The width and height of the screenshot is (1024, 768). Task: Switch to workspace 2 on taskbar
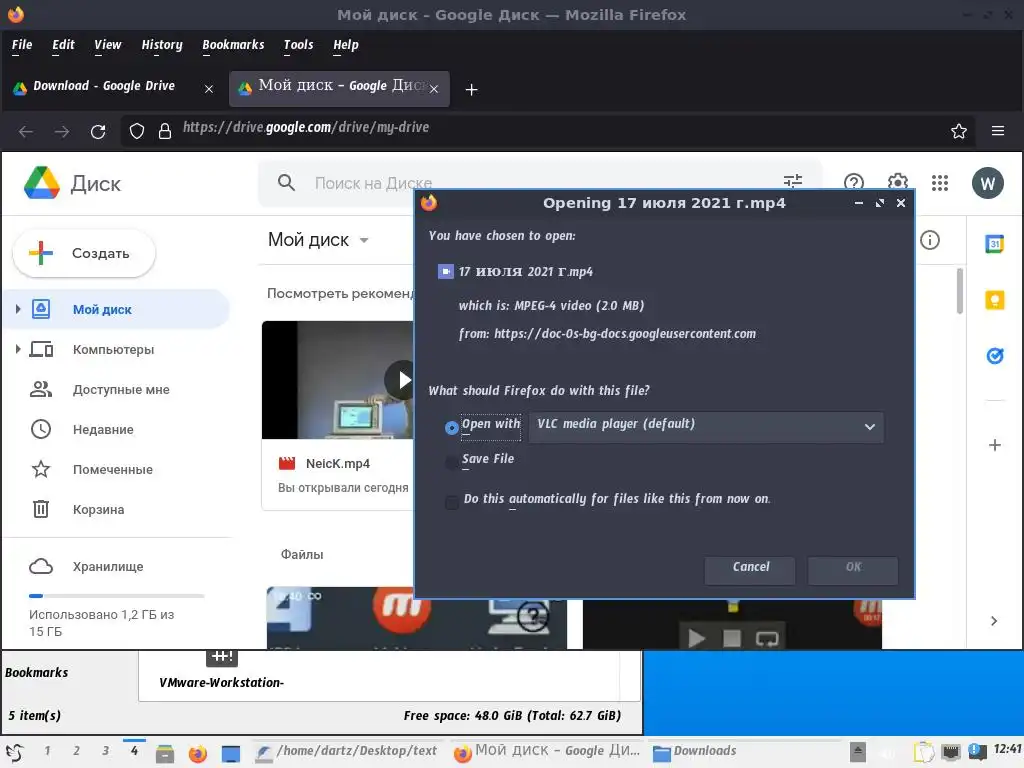coord(76,751)
